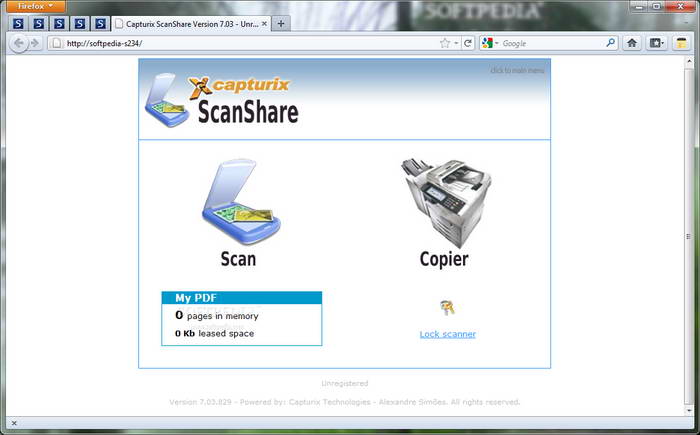This screenshot has height=435, width=700.
Task: Click the vertical scrollbar thumb
Action: click(689, 236)
